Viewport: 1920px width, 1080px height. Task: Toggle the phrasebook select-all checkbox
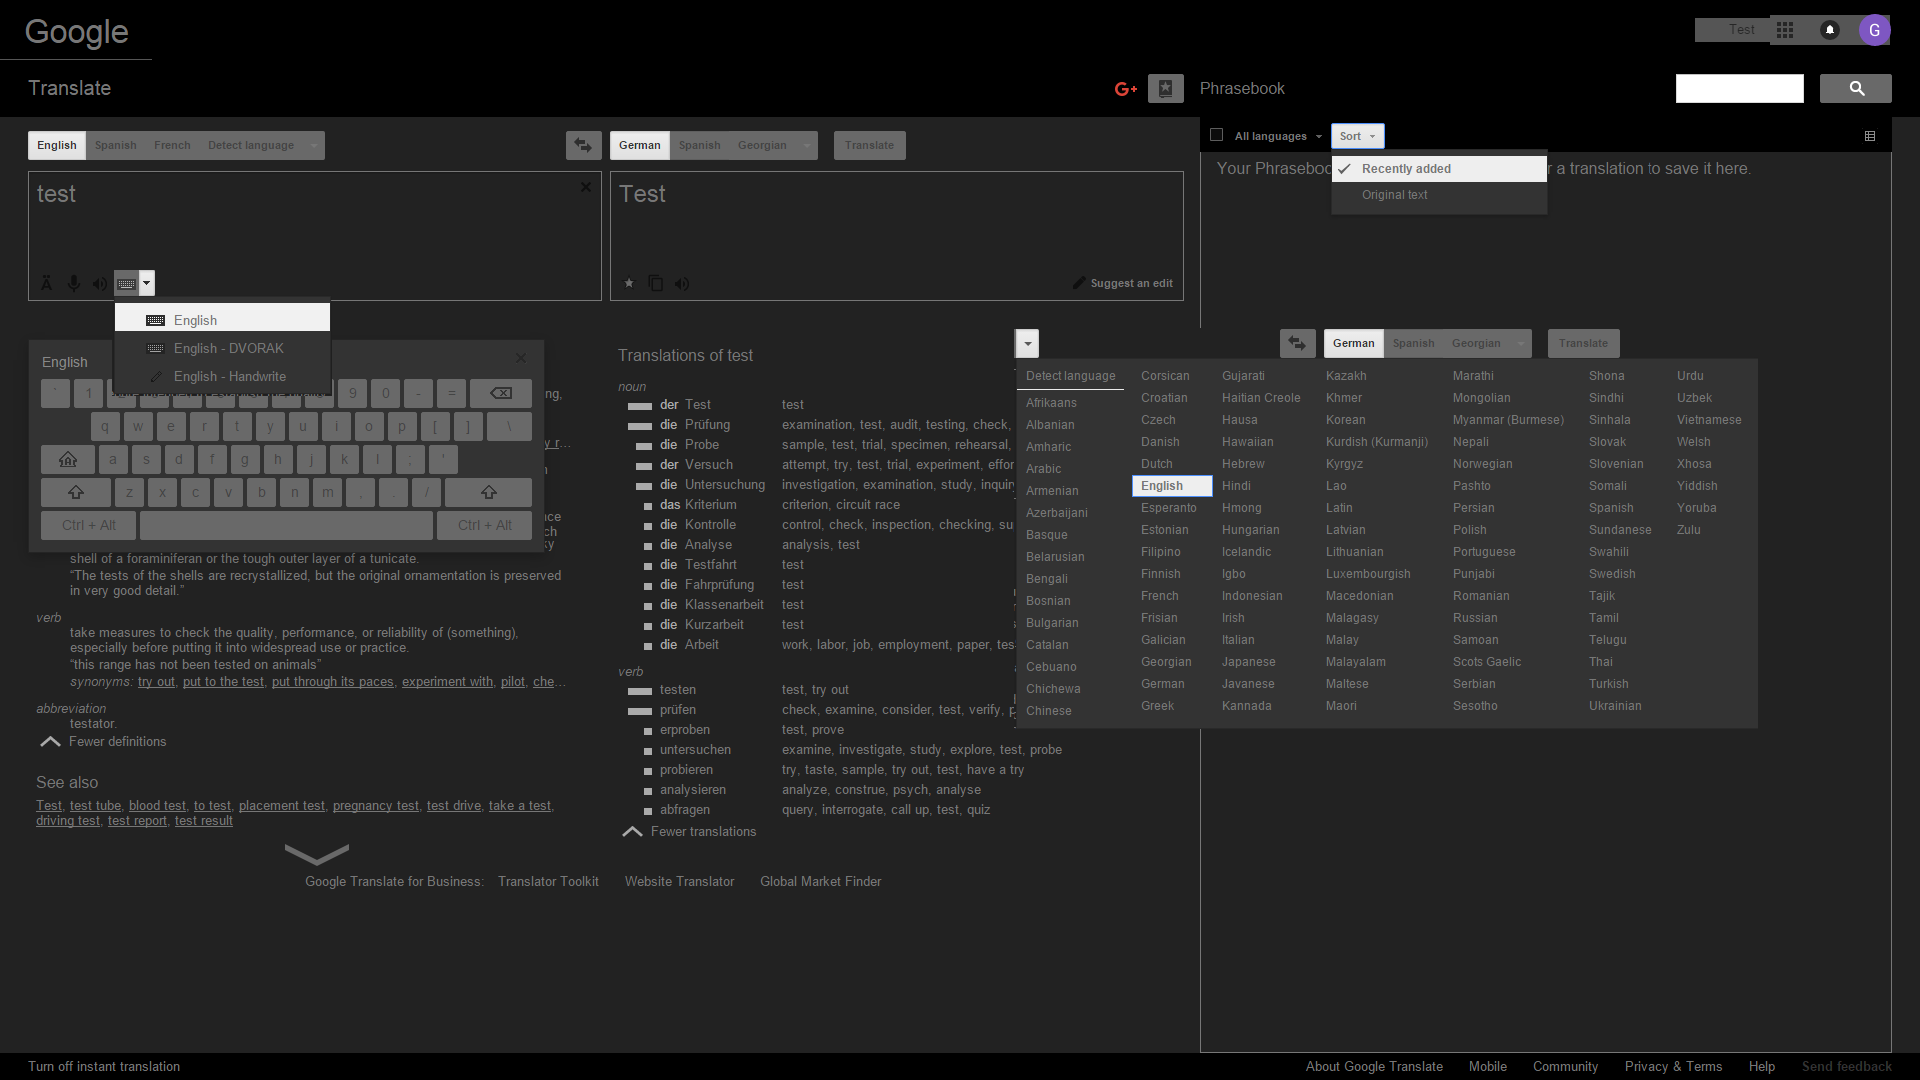1217,135
